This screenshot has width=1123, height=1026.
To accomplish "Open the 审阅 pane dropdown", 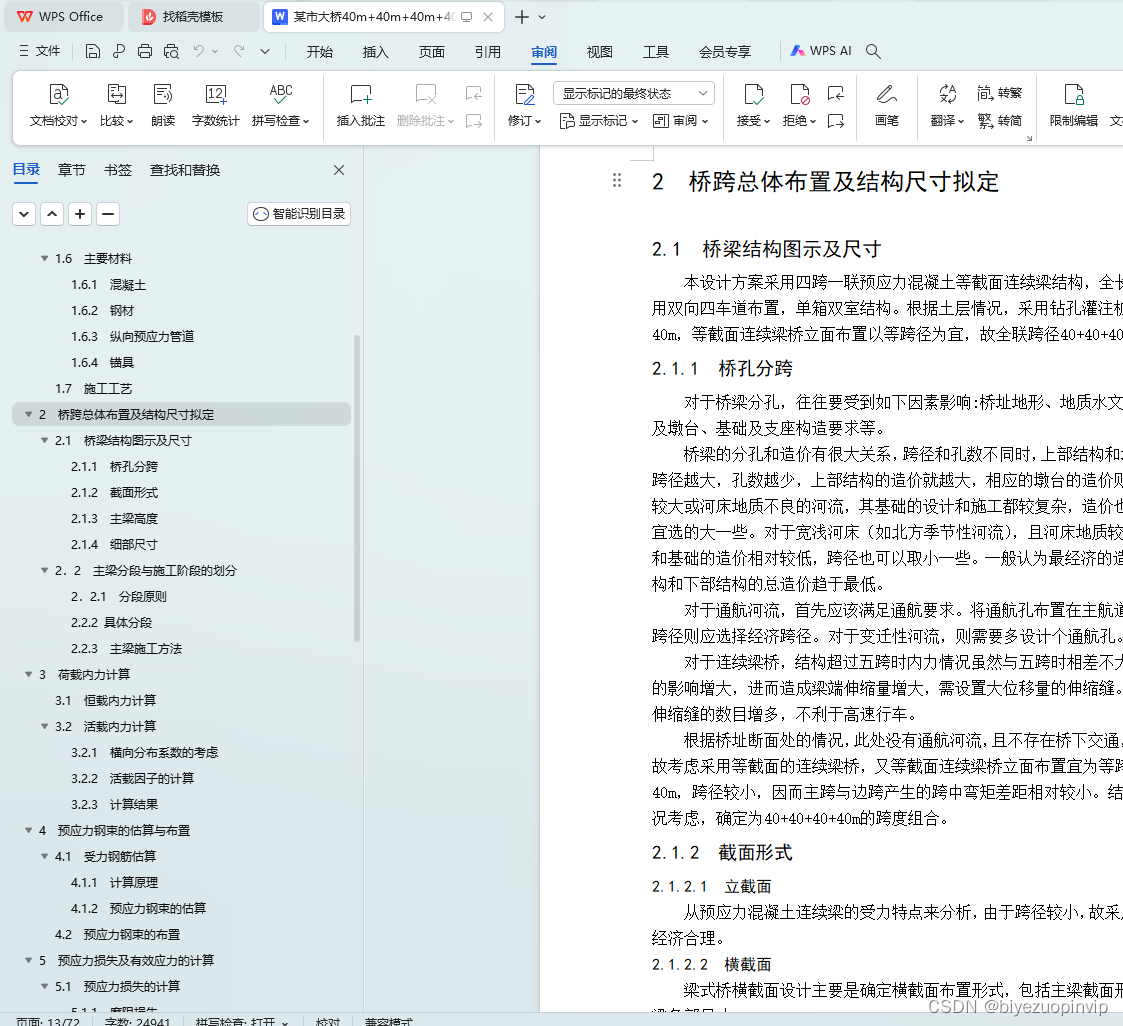I will 680,121.
